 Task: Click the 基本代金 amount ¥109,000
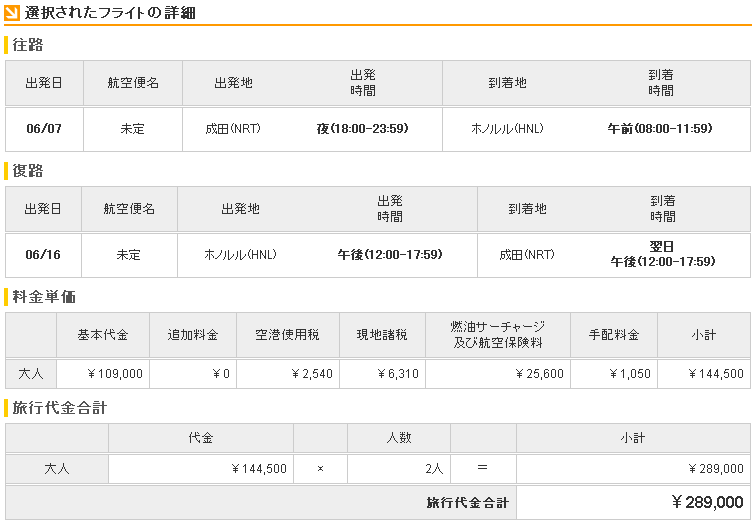(116, 374)
